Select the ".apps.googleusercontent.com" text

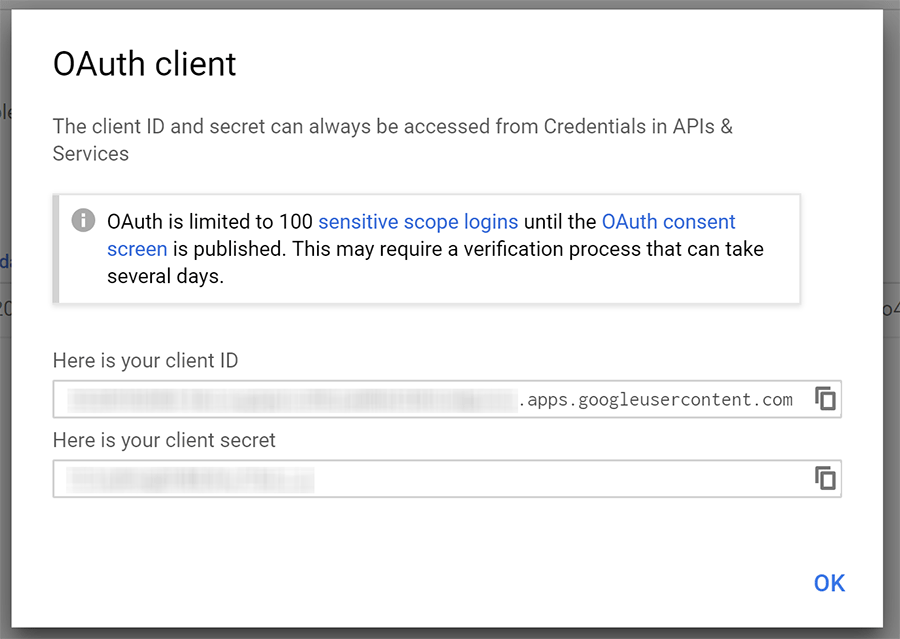655,400
